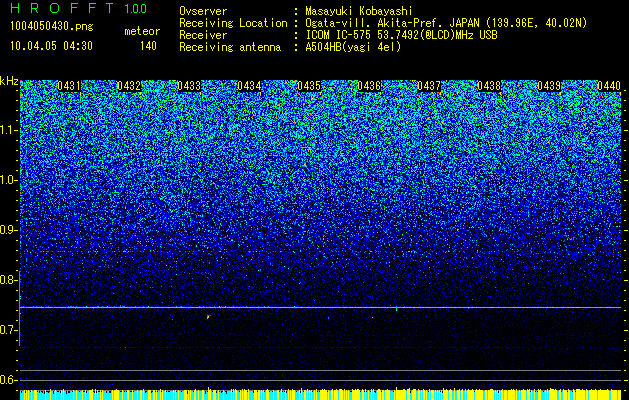Click the 0435 time marker
This screenshot has height=400, width=629.
309,86
